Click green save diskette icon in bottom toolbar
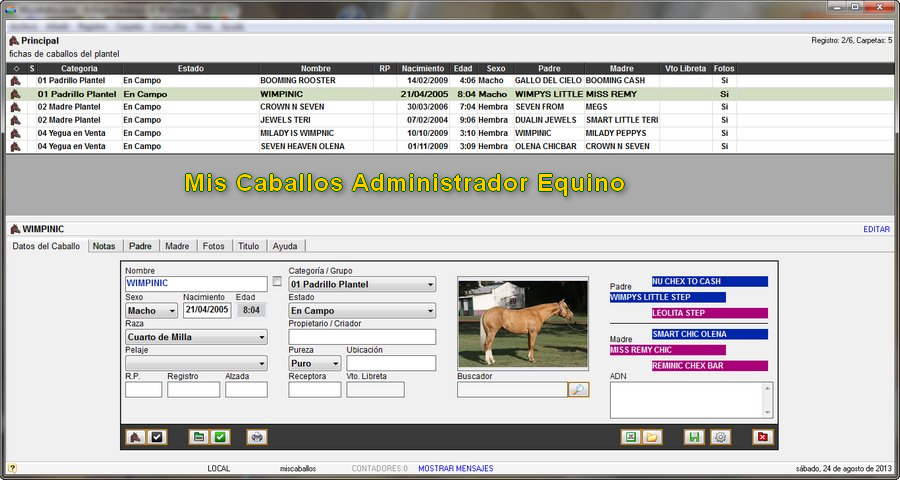900x480 pixels. coord(694,438)
